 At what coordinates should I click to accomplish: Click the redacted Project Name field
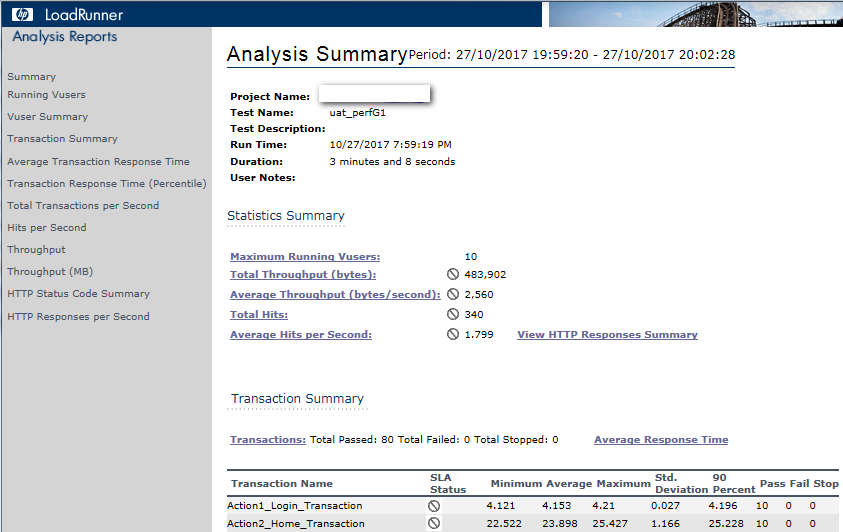click(374, 94)
